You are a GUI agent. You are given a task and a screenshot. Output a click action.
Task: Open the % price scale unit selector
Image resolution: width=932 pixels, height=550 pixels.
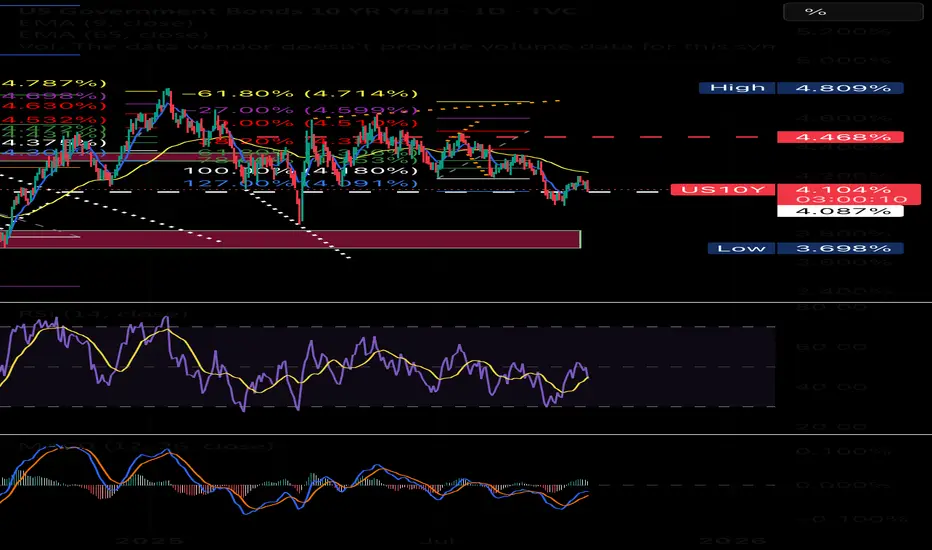click(852, 11)
